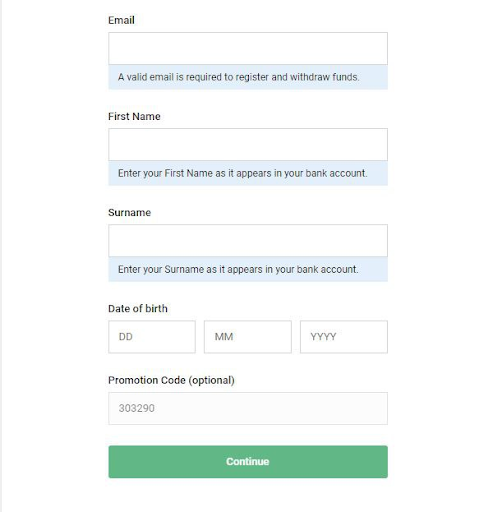
Task: Focus the First Name text box
Action: (x=248, y=145)
